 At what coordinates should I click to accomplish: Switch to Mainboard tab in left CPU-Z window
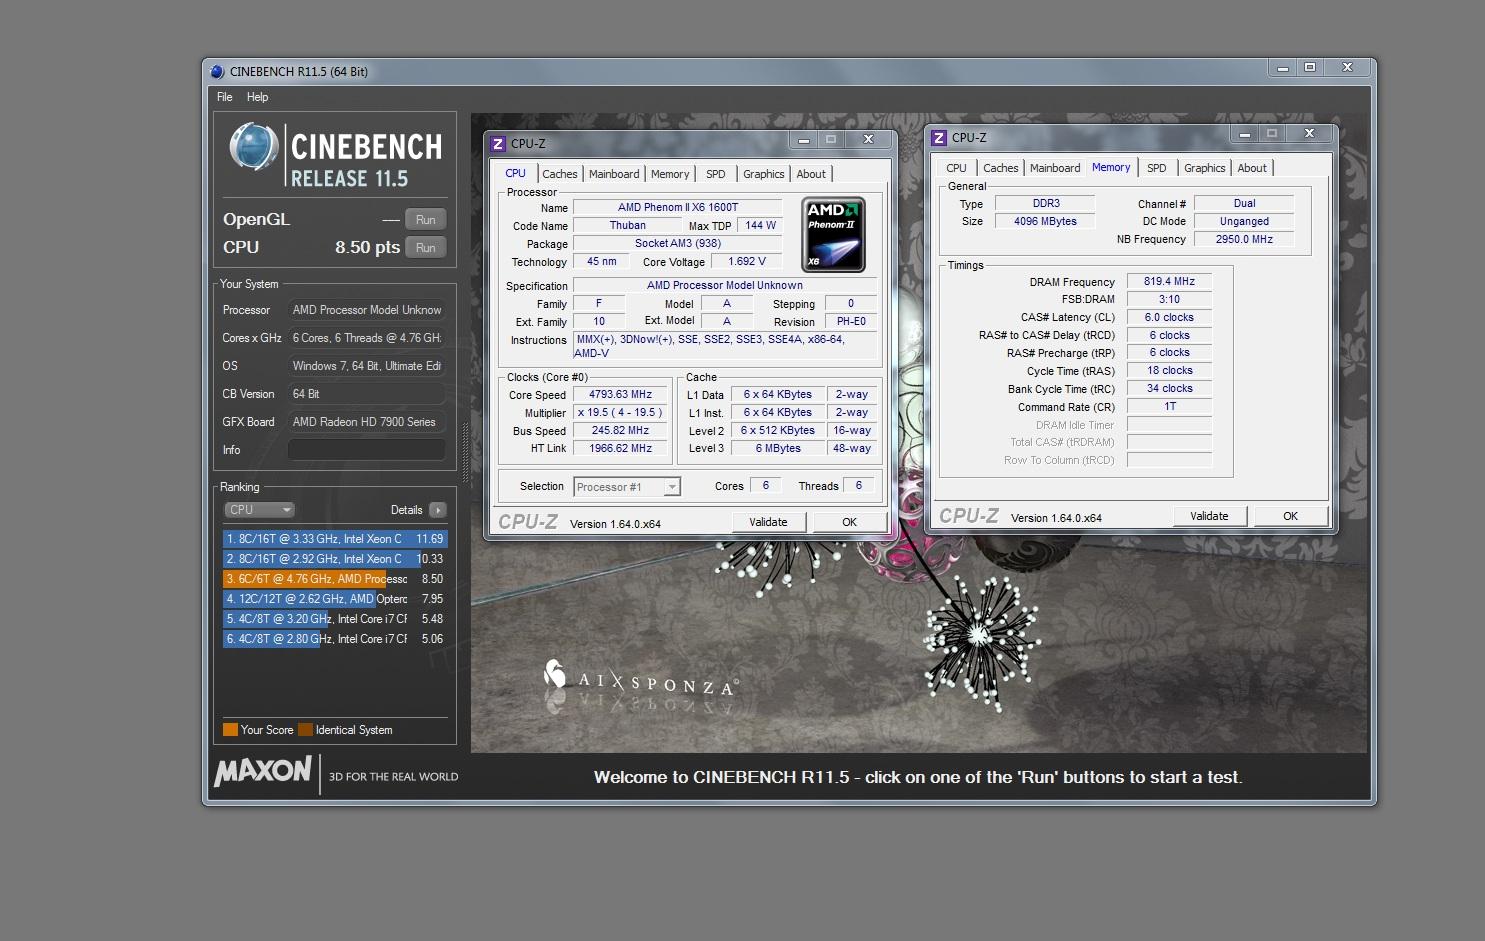point(614,174)
